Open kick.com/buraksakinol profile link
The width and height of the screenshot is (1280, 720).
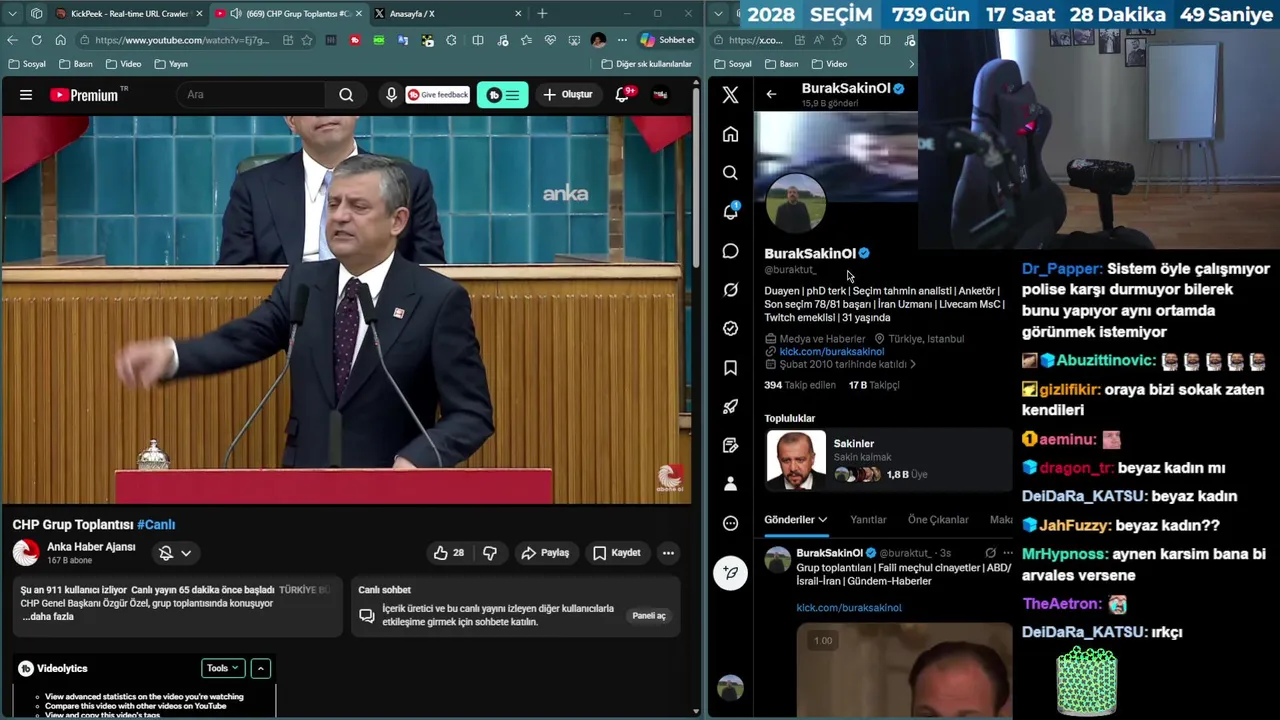coord(831,352)
